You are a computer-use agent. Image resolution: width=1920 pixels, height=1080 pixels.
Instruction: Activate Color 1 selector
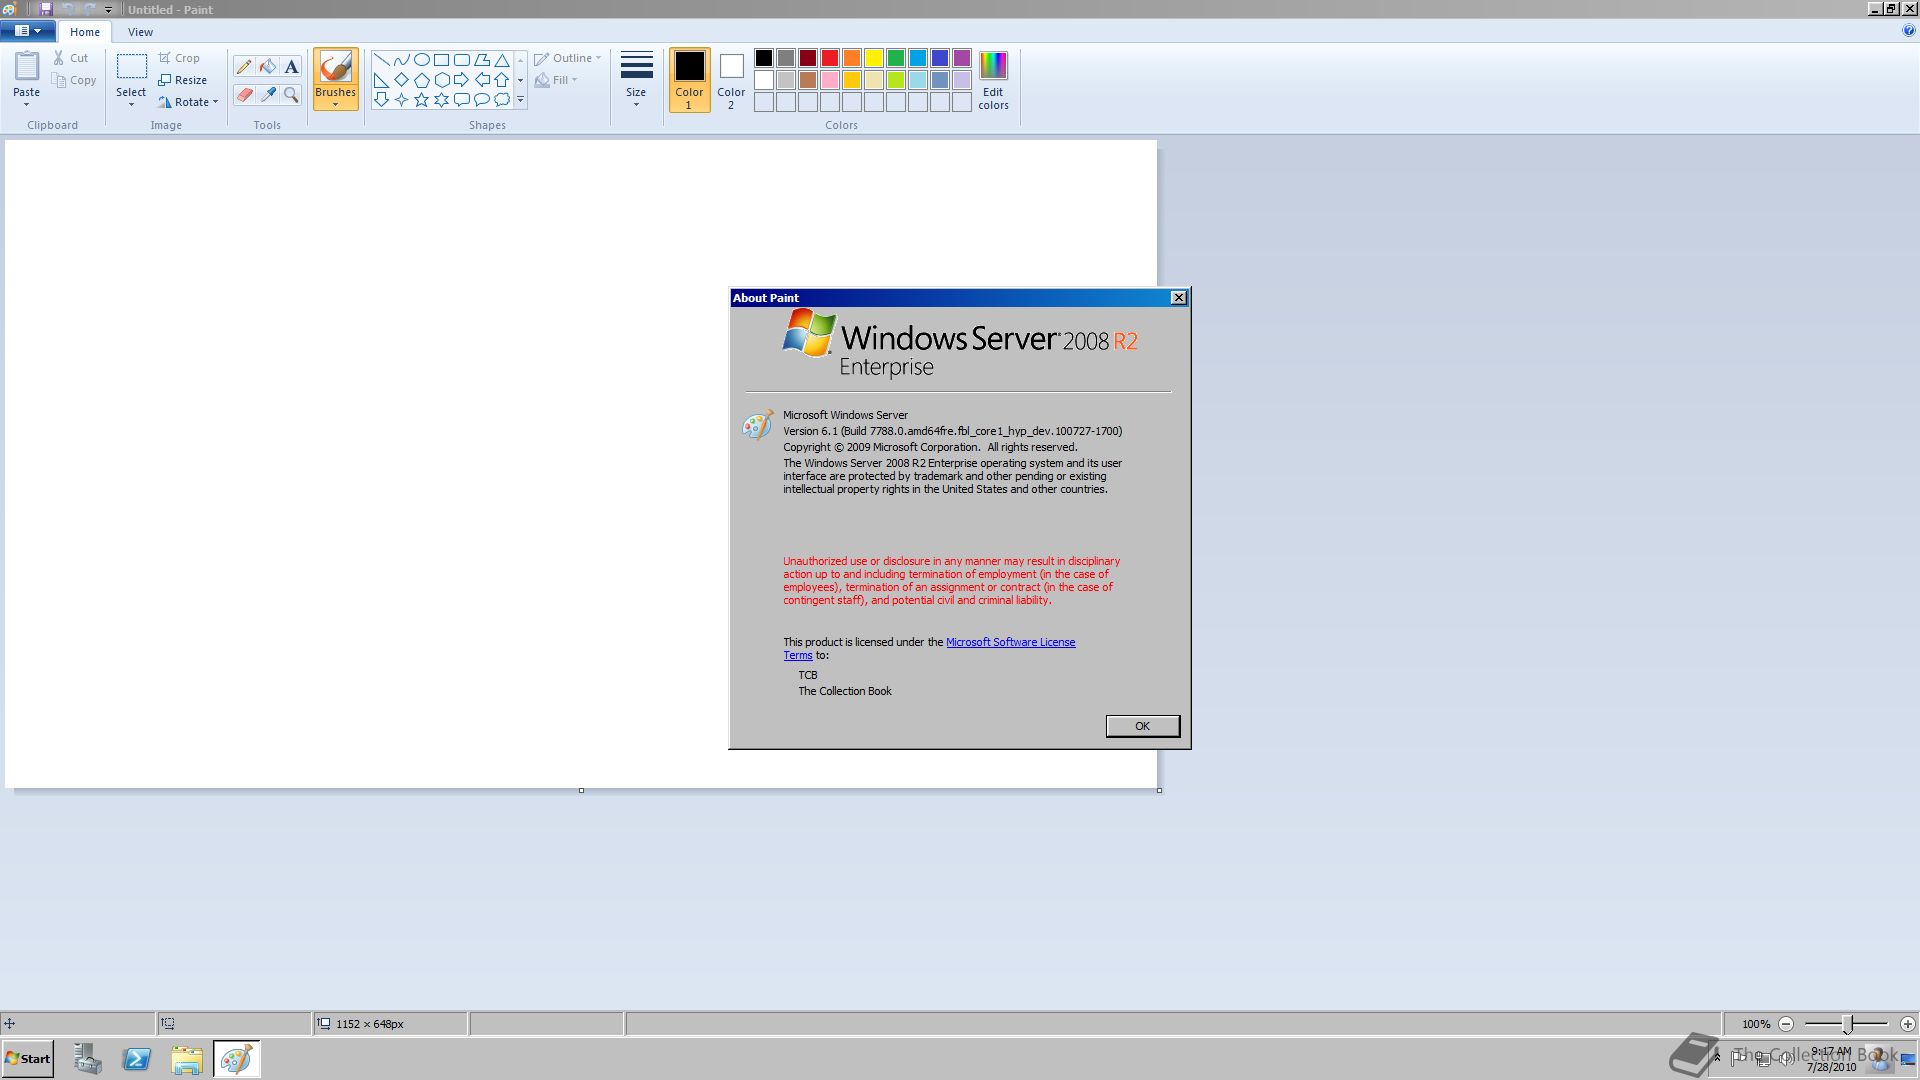click(689, 80)
